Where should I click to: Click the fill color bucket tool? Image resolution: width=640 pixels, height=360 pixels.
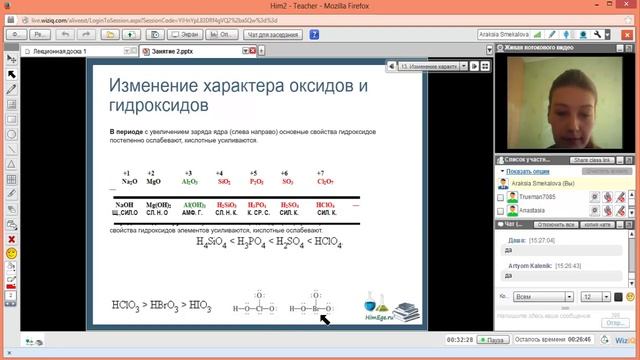[11, 268]
